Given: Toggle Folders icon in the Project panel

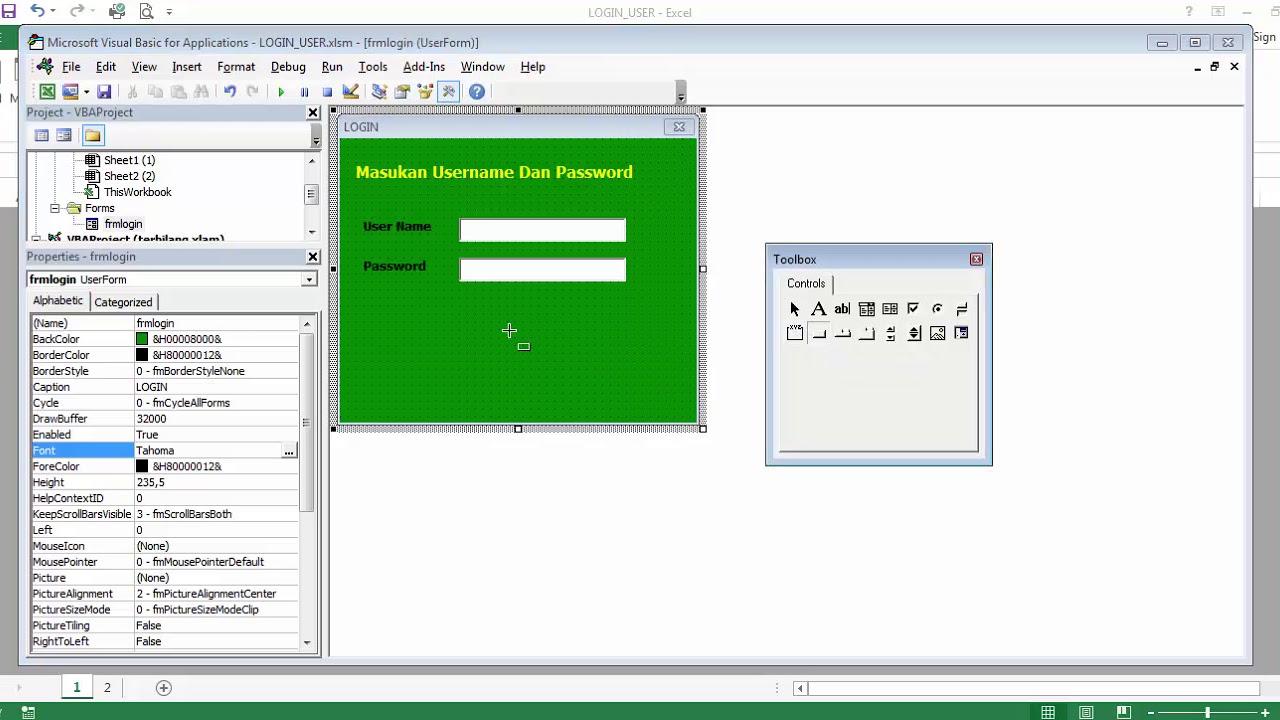Looking at the screenshot, I should [x=92, y=136].
